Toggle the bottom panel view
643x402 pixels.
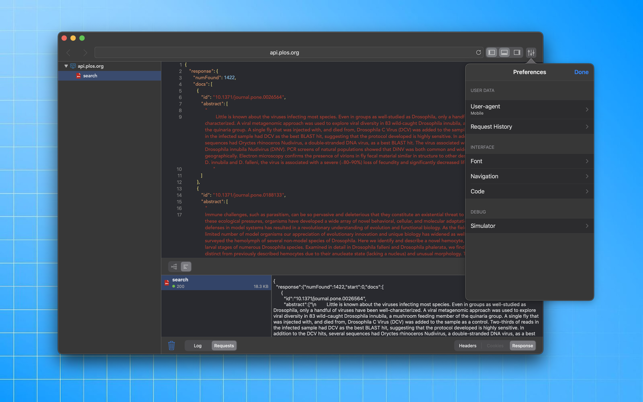(x=504, y=53)
